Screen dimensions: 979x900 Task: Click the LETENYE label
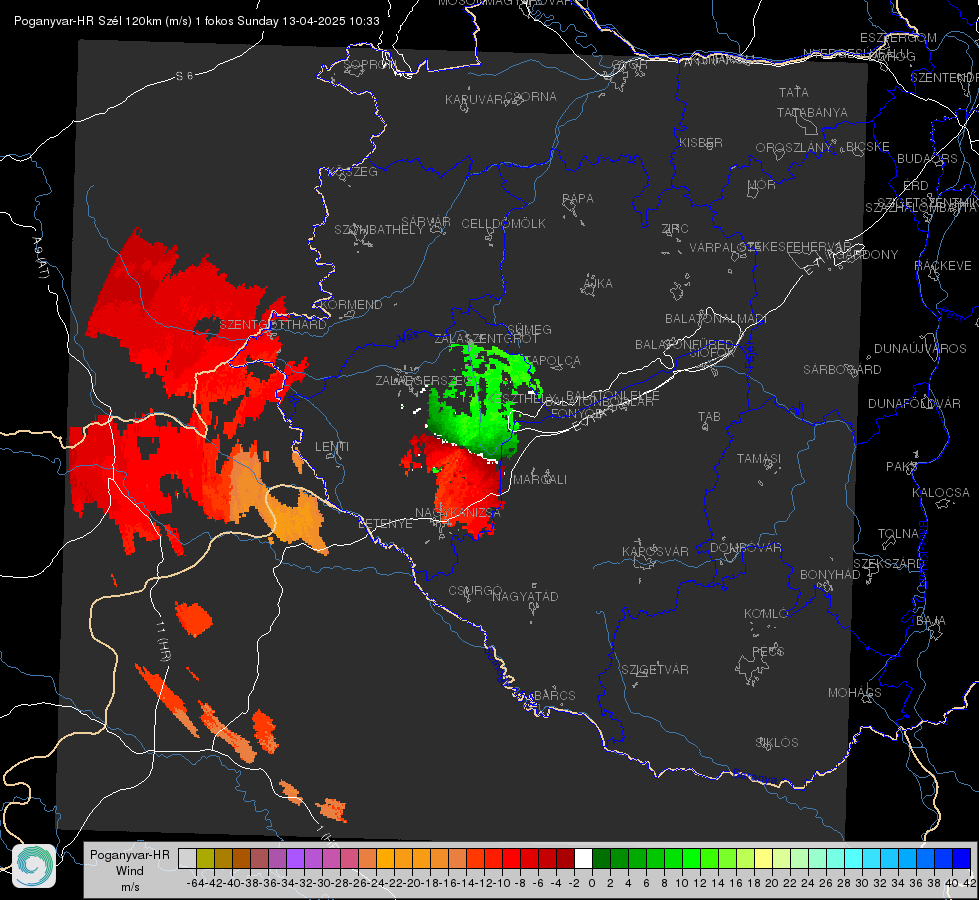(x=385, y=524)
